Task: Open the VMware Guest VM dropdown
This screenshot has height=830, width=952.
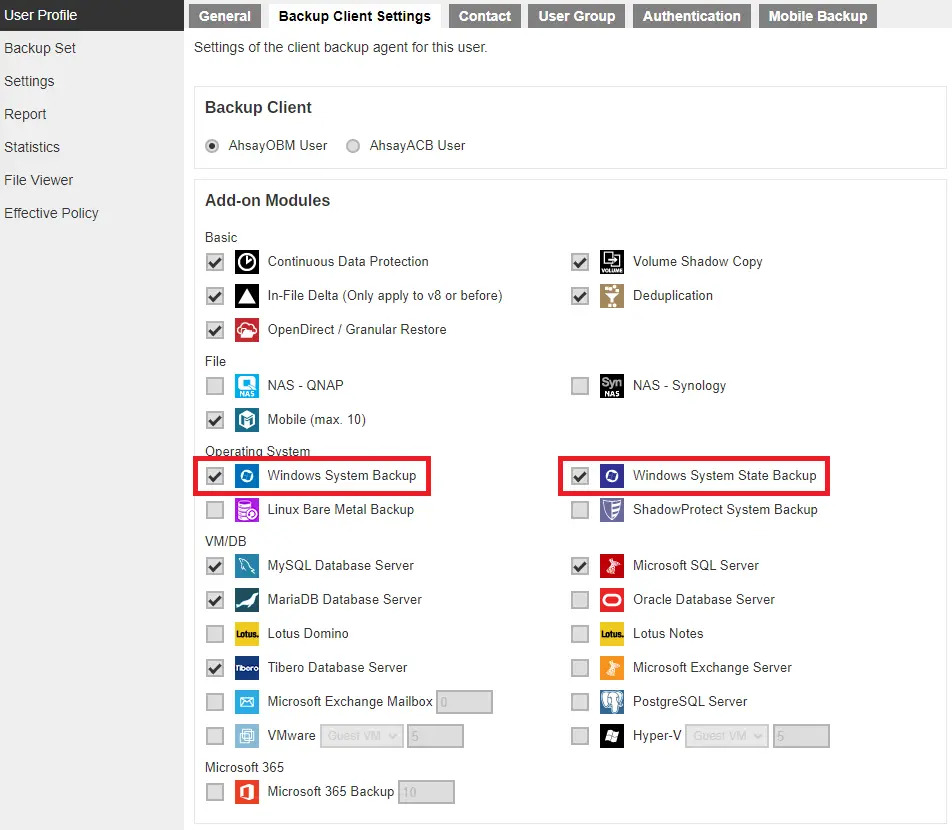Action: coord(362,736)
